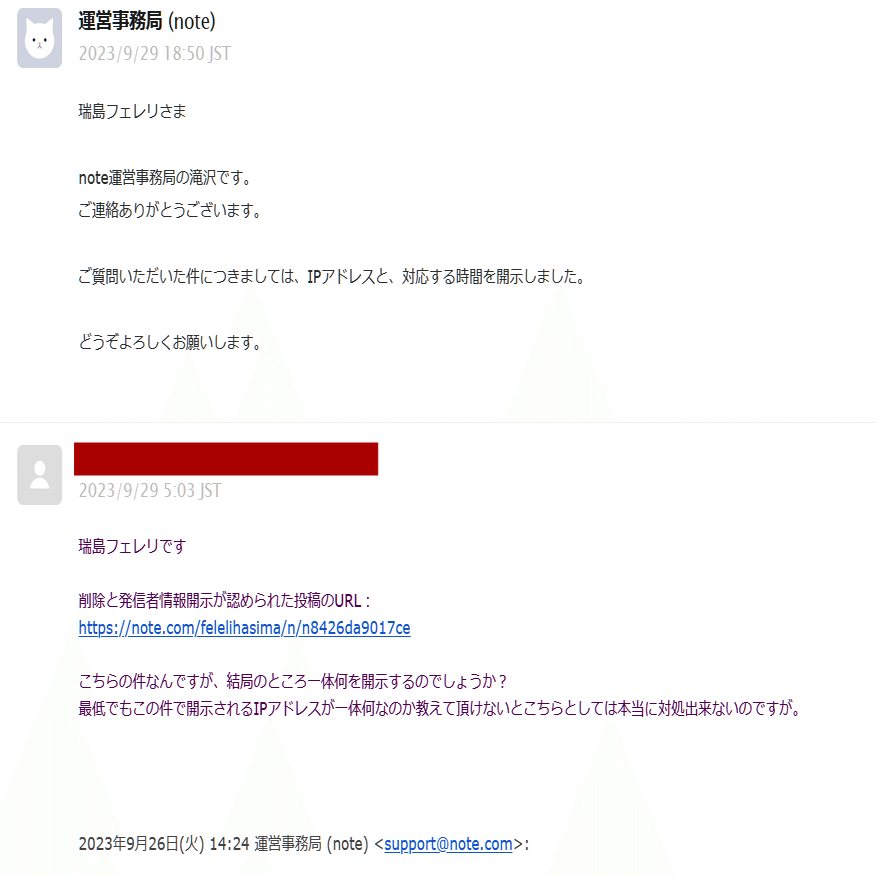
Task: Click the question line こちらの件なんですが
Action: pyautogui.click(x=292, y=681)
